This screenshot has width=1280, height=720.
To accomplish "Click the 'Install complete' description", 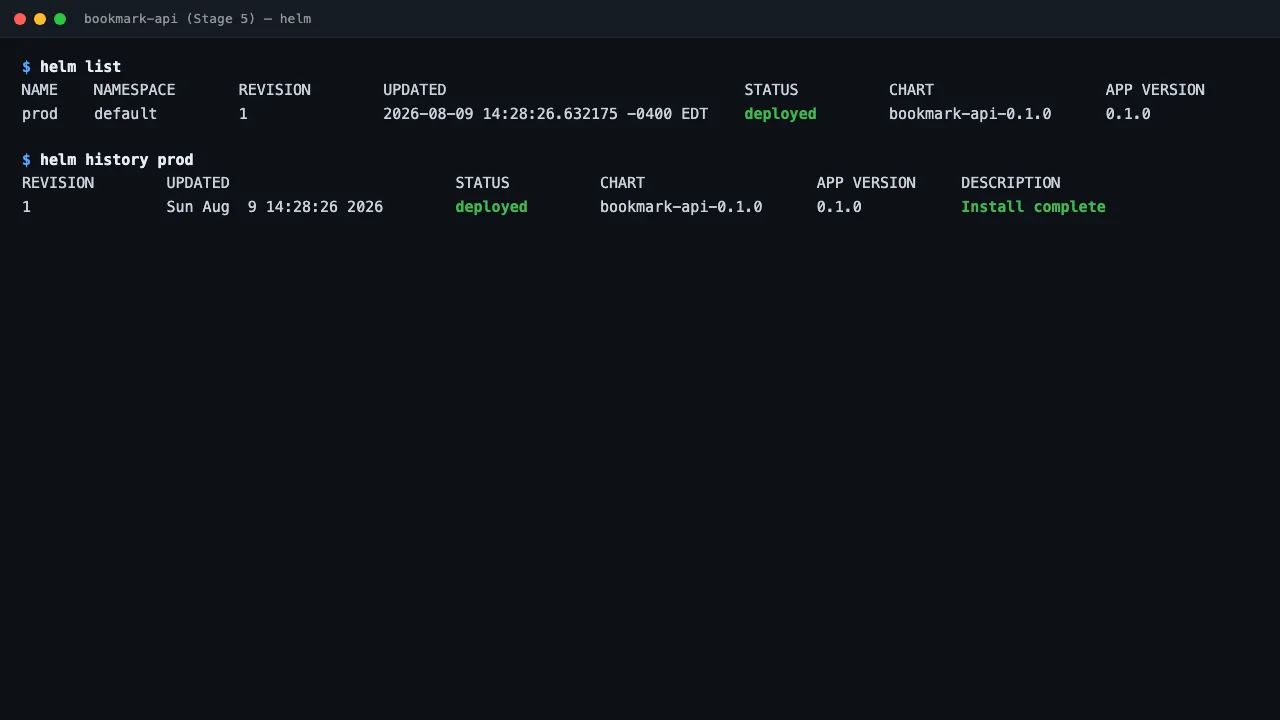I will [x=1033, y=207].
